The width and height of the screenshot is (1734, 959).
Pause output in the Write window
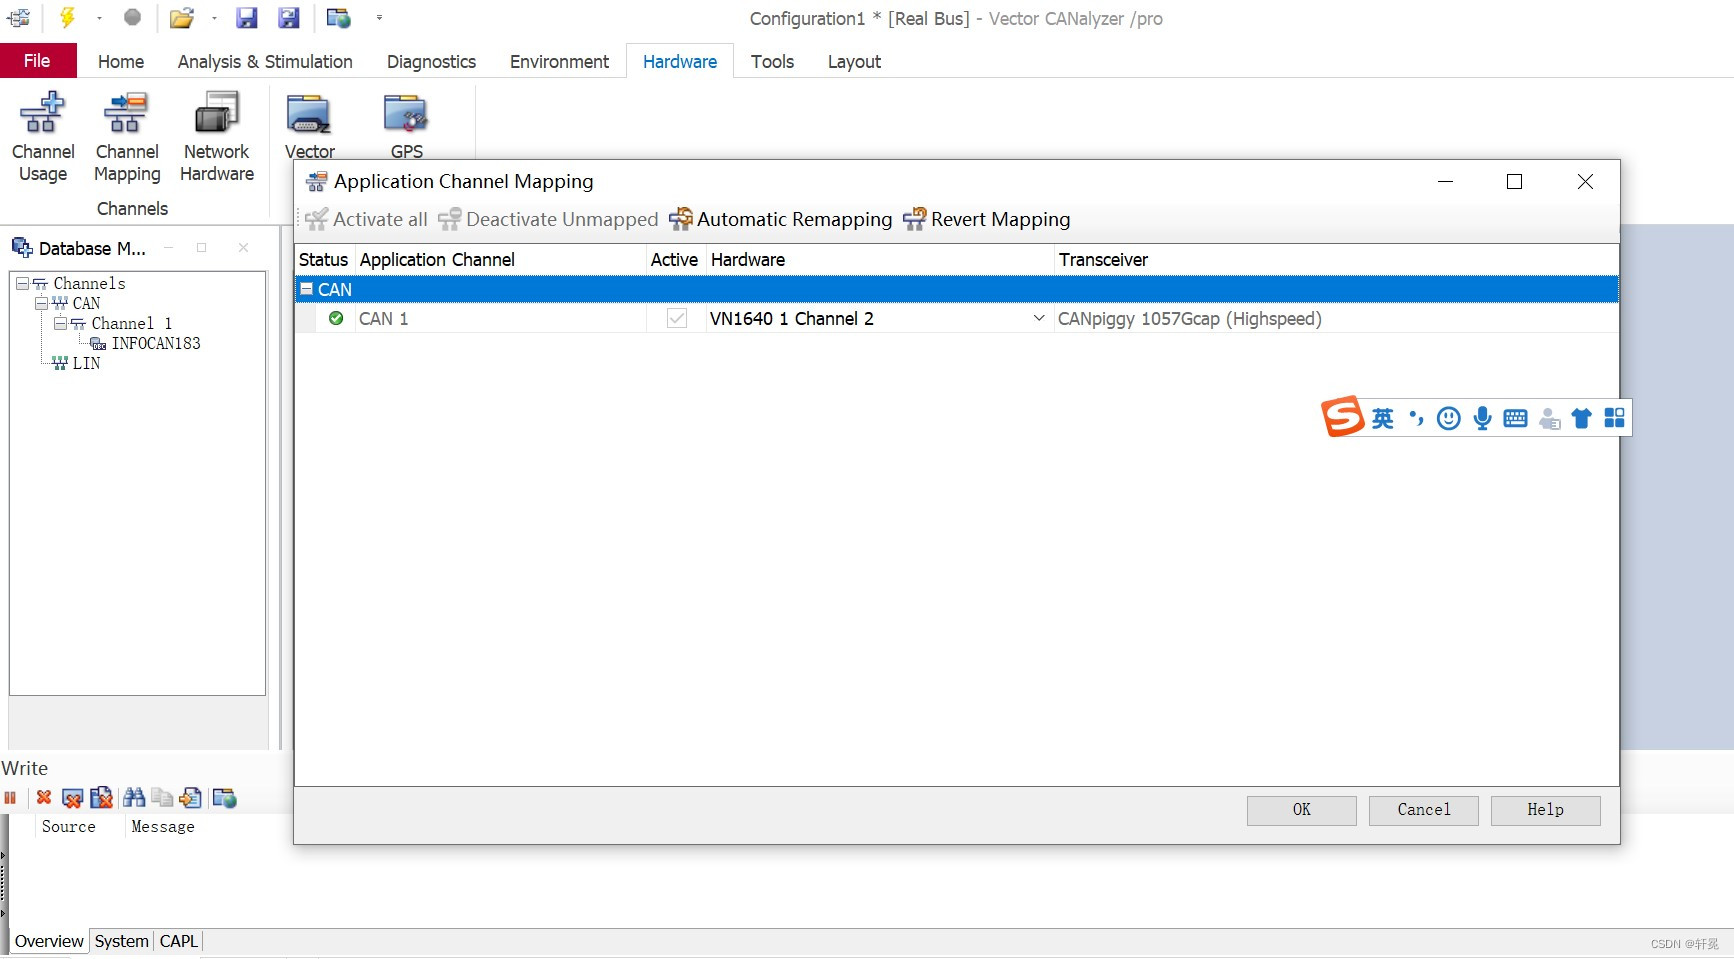coord(11,798)
